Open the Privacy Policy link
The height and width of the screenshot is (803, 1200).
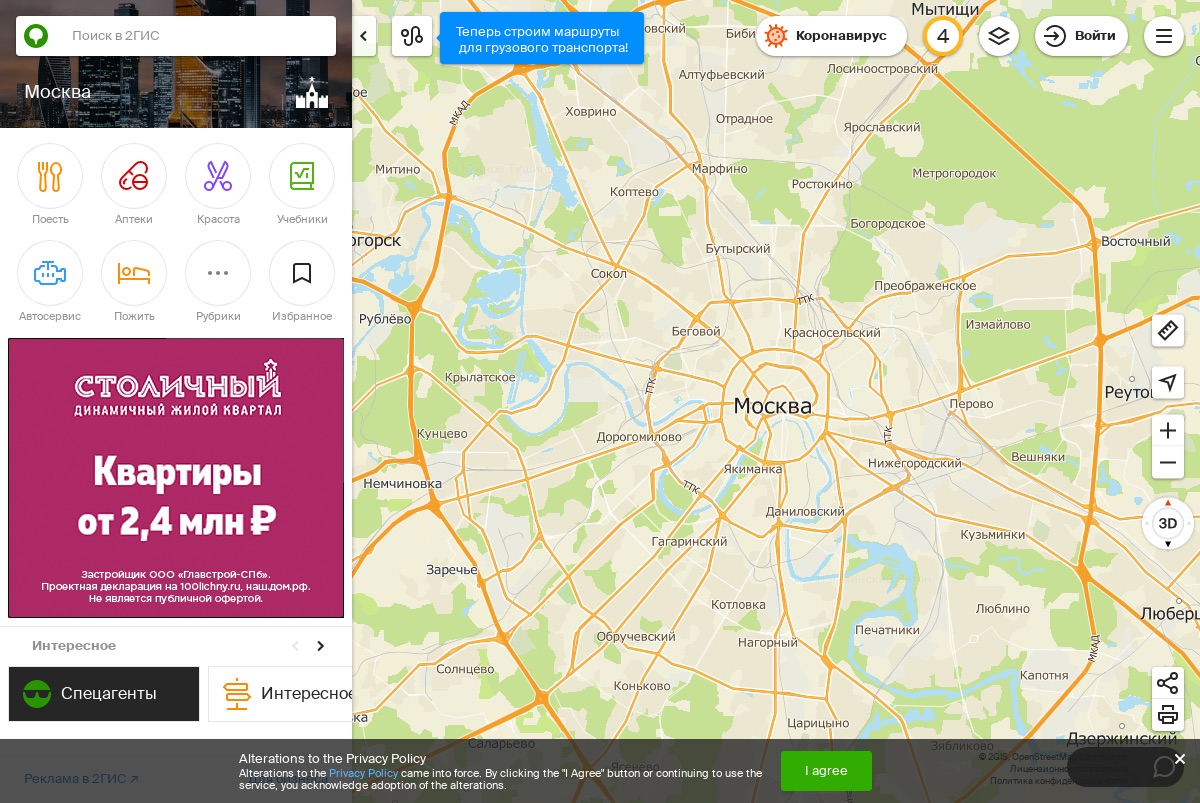pyautogui.click(x=363, y=773)
